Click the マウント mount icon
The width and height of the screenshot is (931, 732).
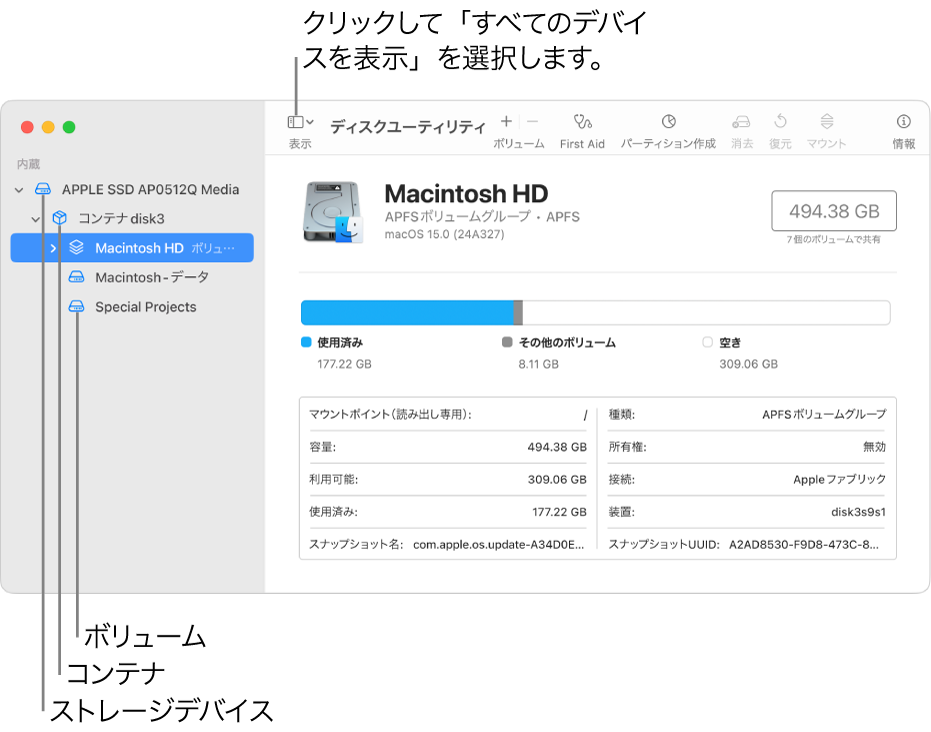click(826, 122)
